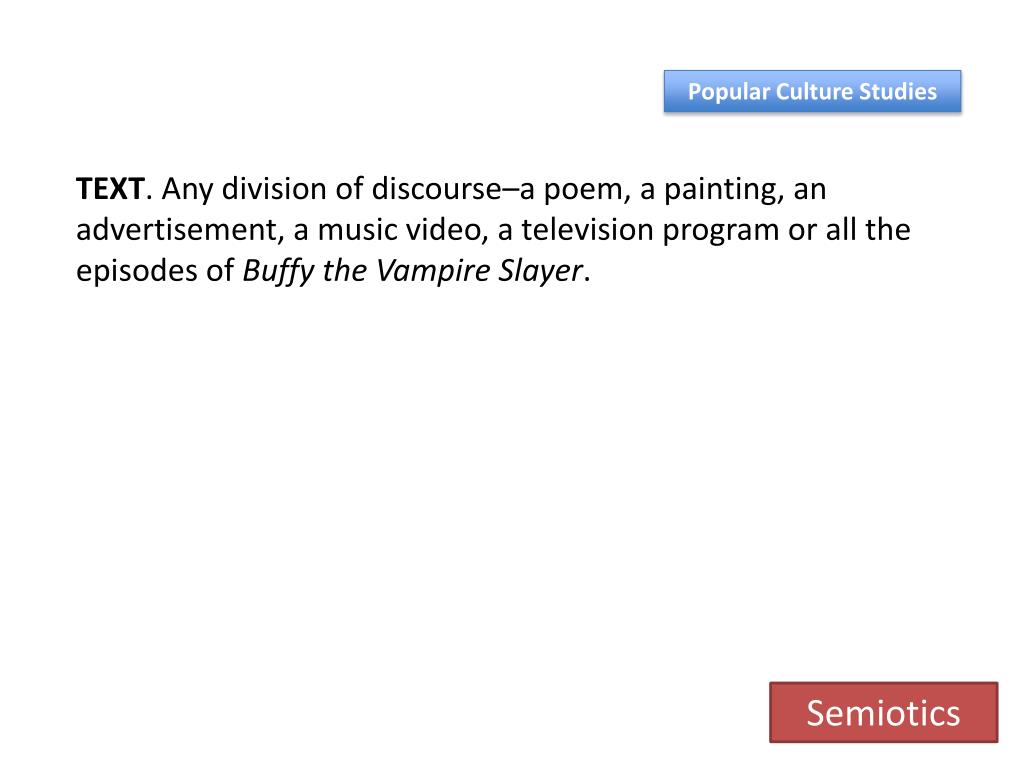Screen dimensions: 1024x768
Task: Select the word advertisement
Action: pyautogui.click(x=176, y=230)
